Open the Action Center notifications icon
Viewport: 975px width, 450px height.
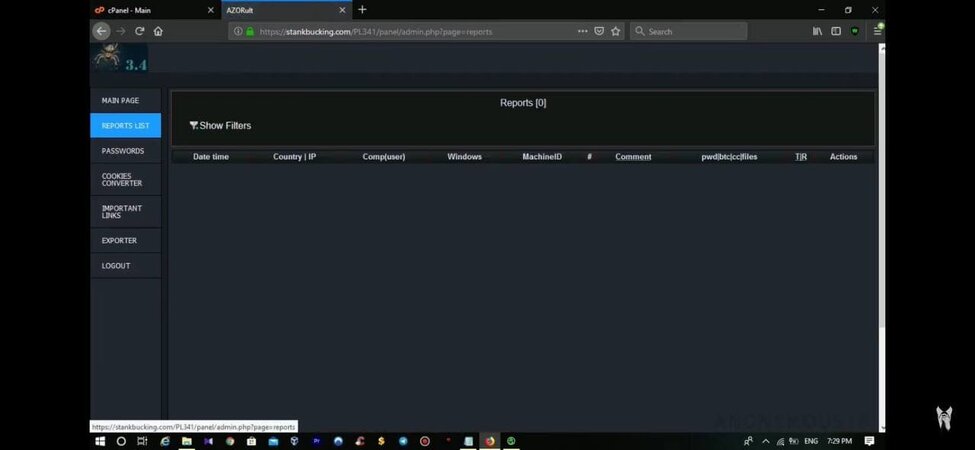click(x=869, y=441)
